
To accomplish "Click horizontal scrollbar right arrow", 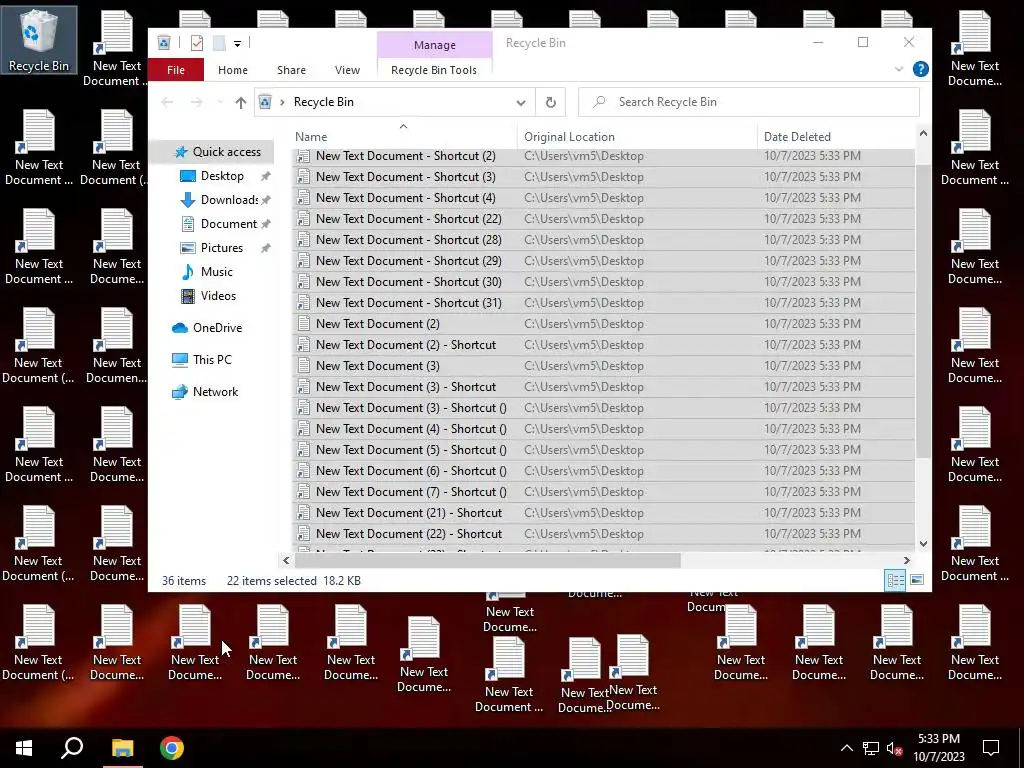I will 906,560.
